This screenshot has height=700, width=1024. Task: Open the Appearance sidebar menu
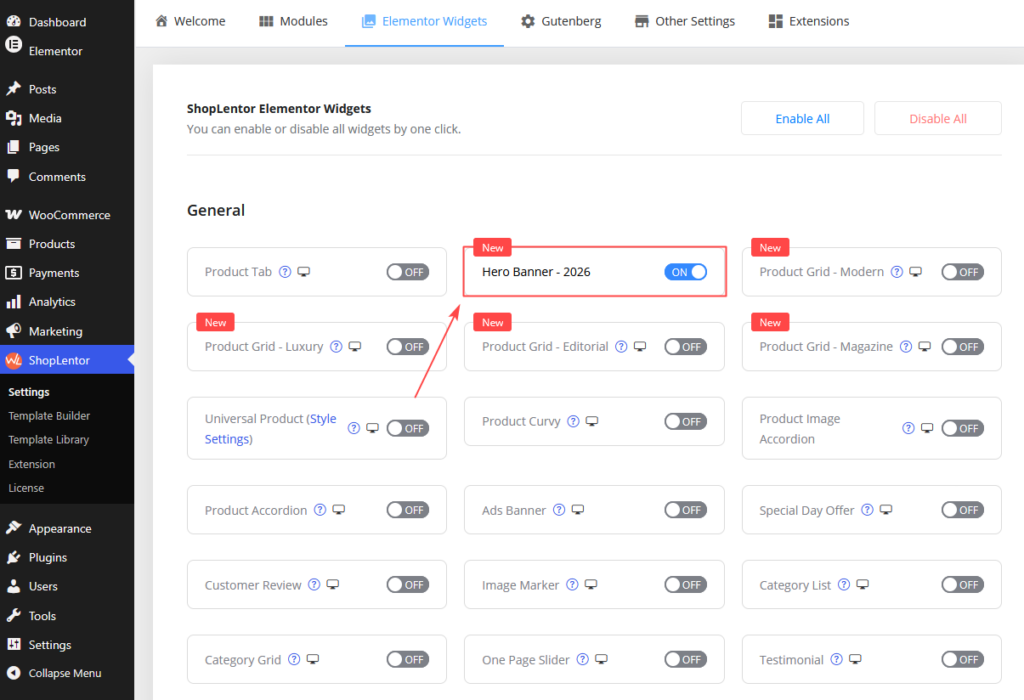pos(67,528)
